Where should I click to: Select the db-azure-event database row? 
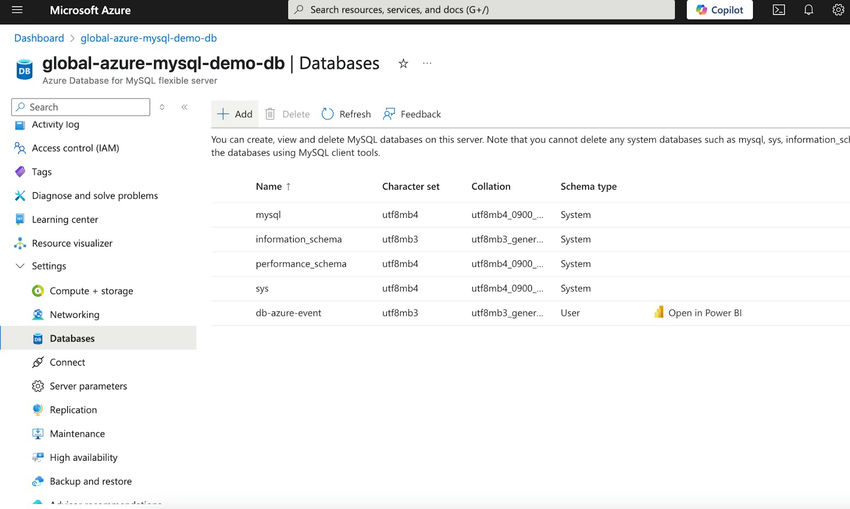pos(530,313)
